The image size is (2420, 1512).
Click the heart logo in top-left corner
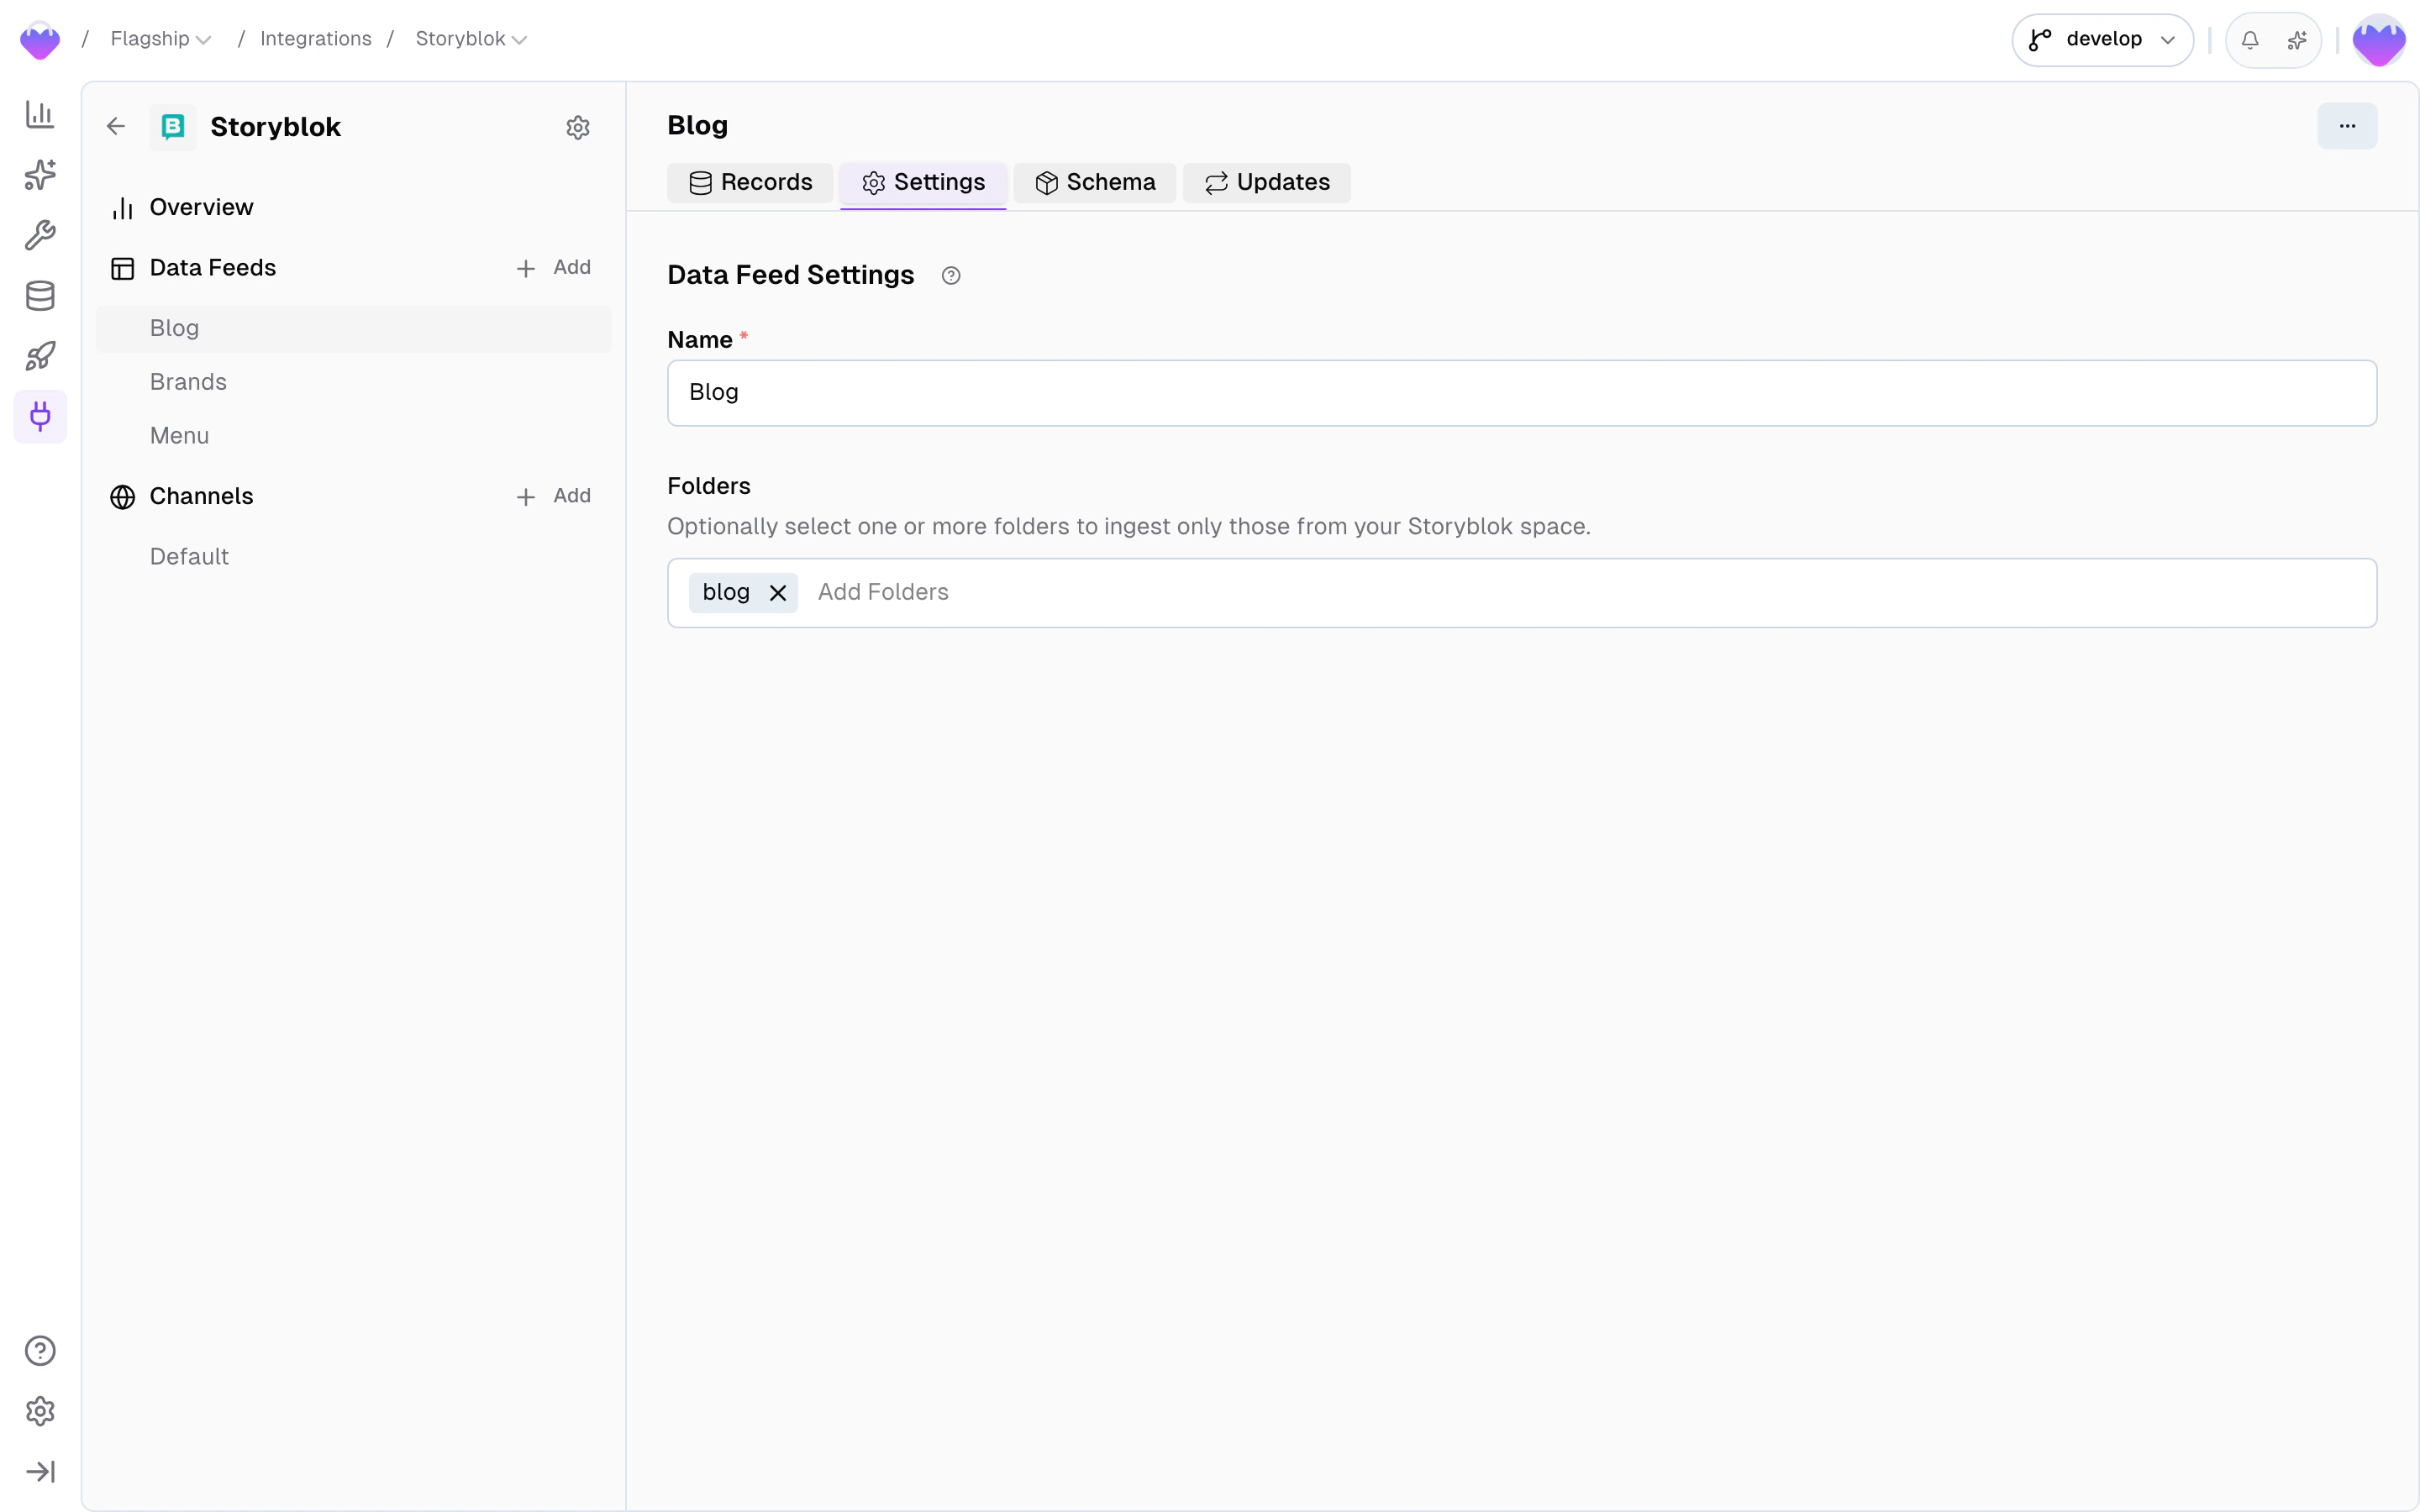[40, 40]
